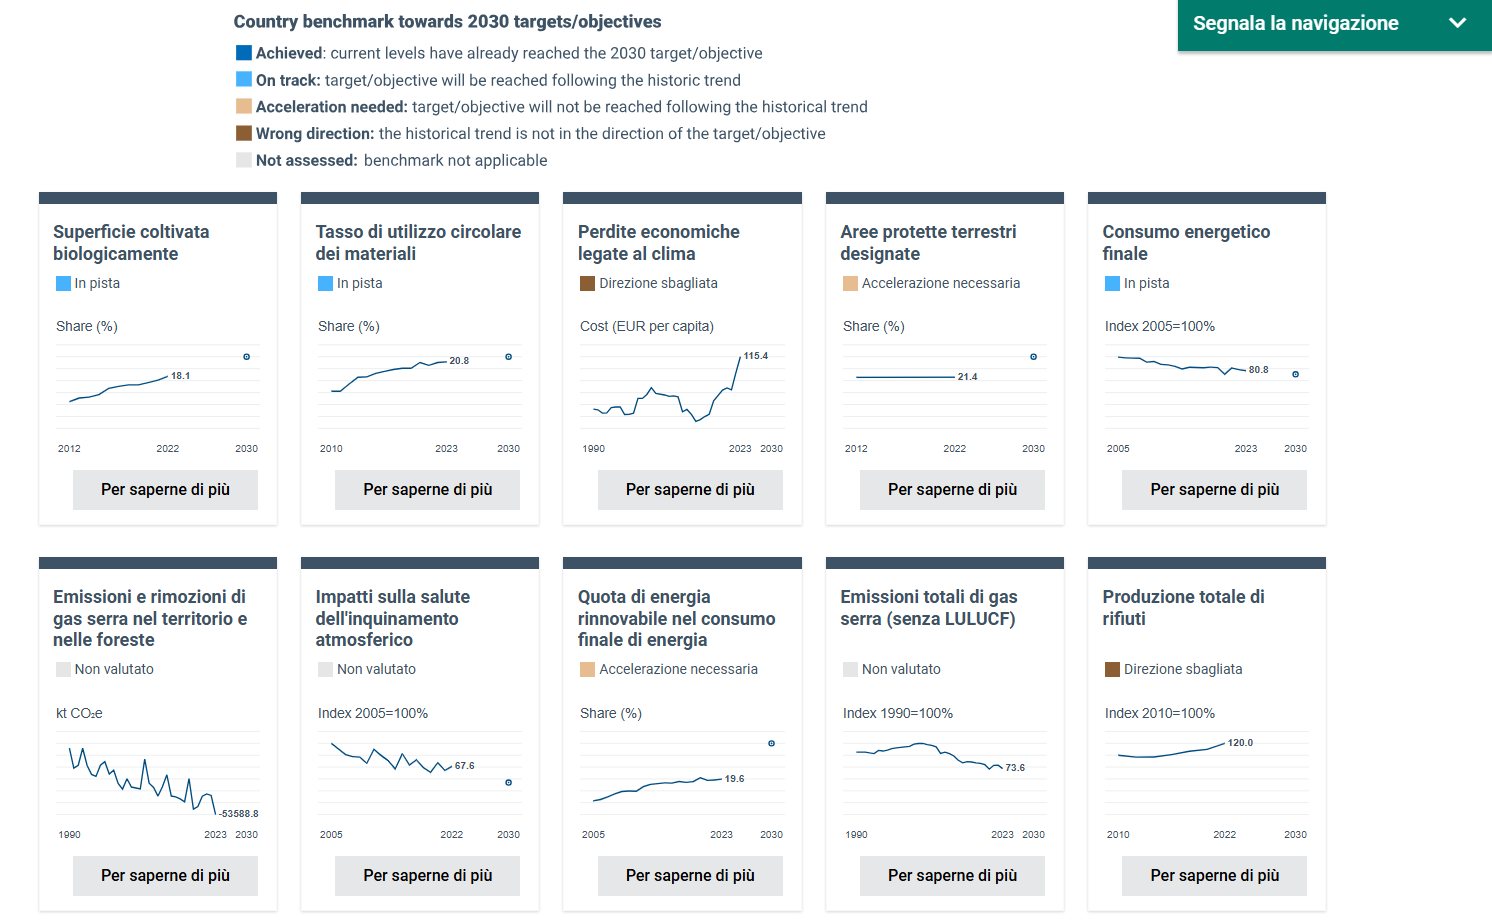Open Per saperne di più for Tasso di utilizzo circolare
Viewport: 1492px width, 921px height.
tap(427, 490)
